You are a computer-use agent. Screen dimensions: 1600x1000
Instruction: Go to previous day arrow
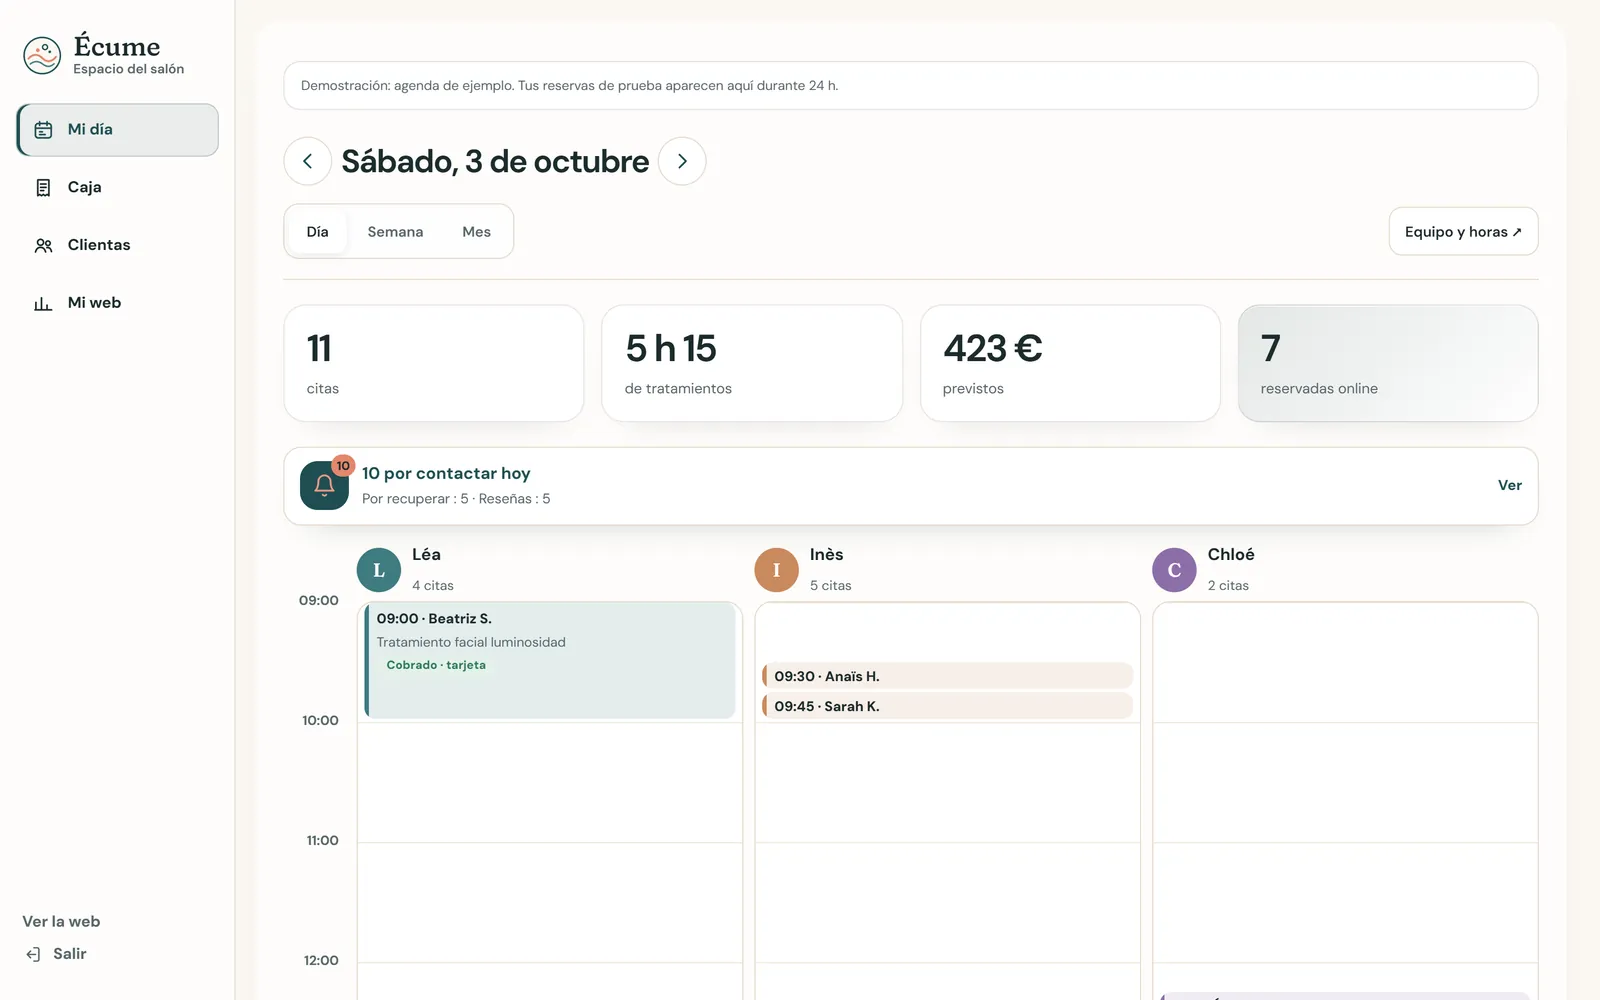(308, 161)
